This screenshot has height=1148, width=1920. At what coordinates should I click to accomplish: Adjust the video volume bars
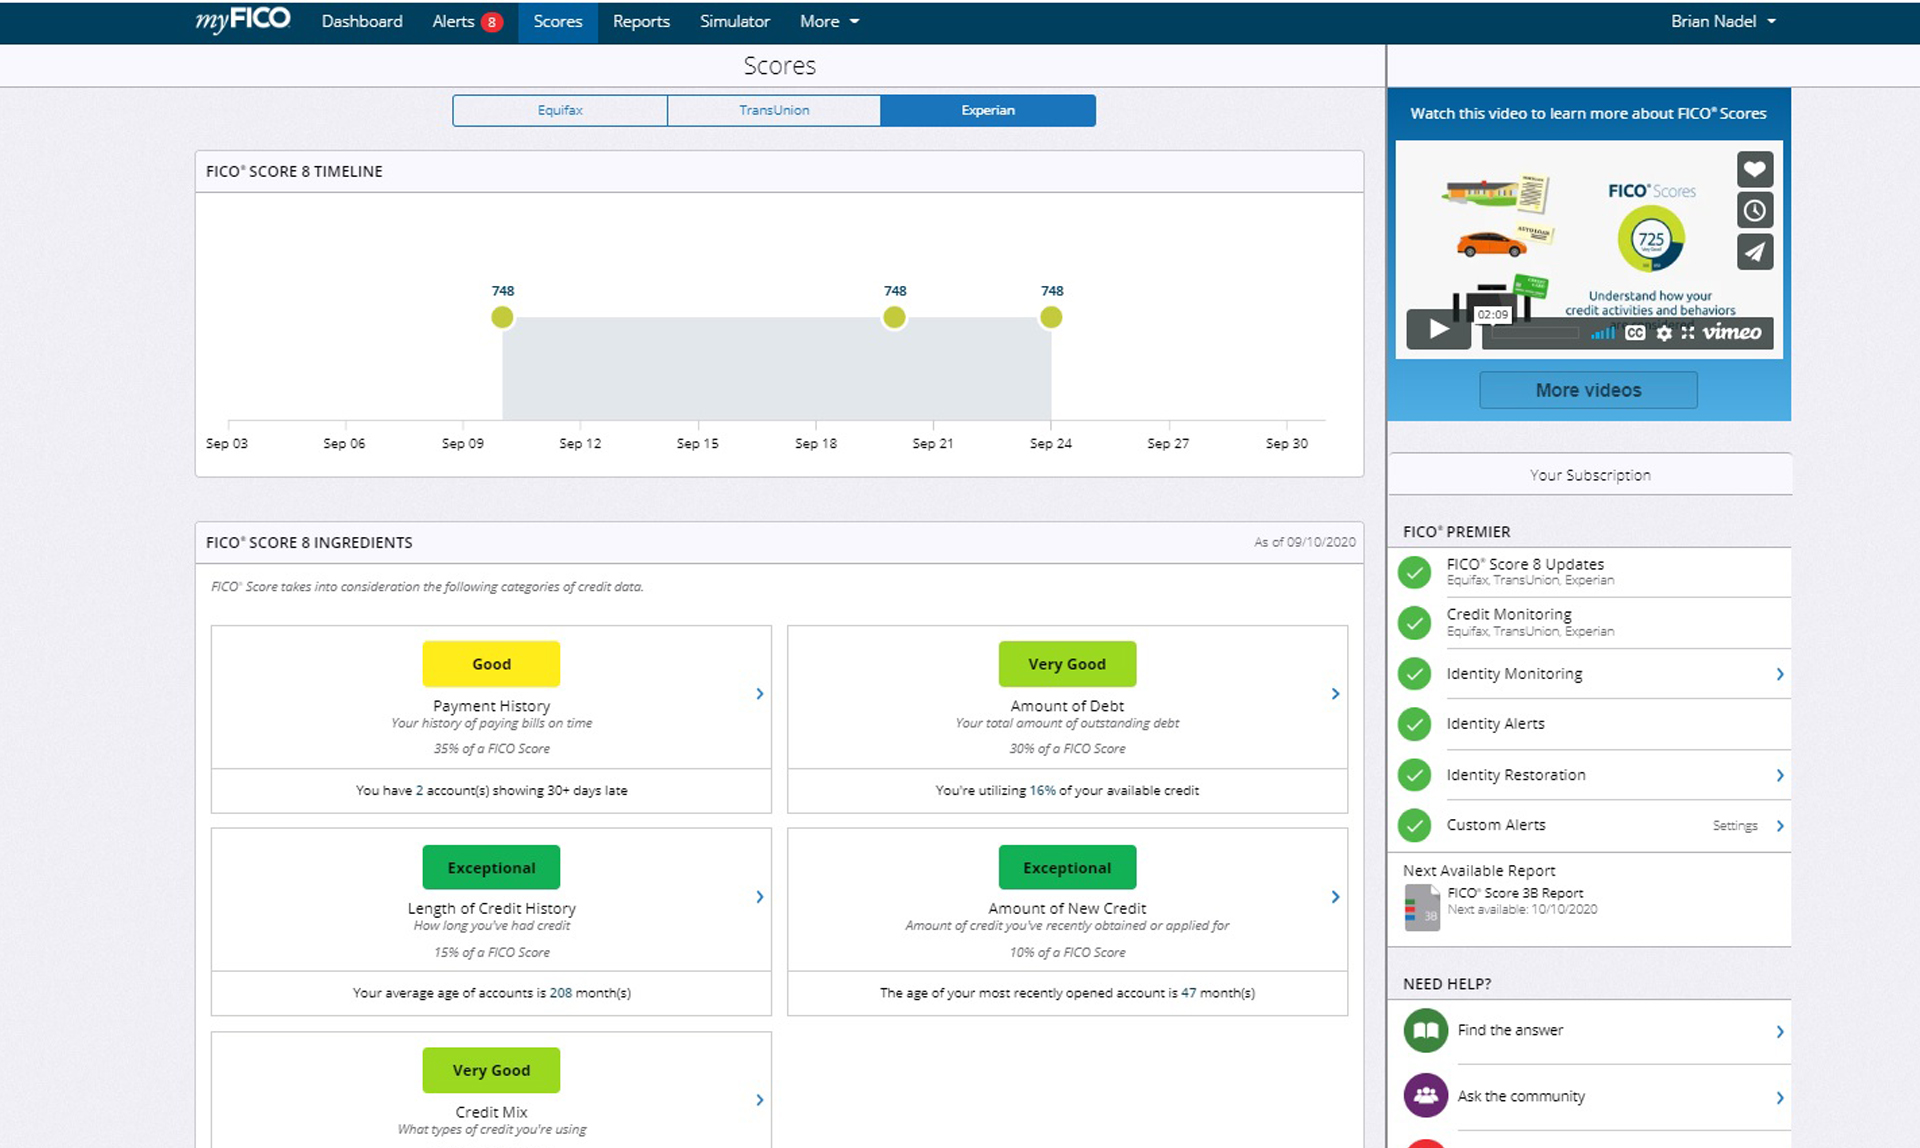[x=1603, y=333]
